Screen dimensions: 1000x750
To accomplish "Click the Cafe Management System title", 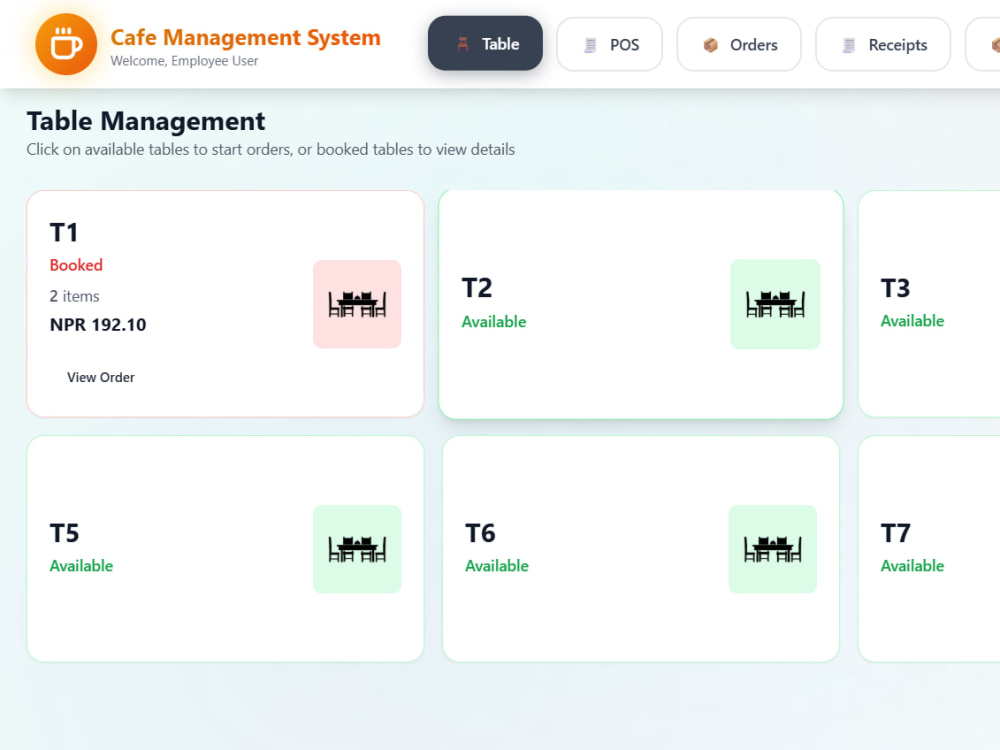I will tap(246, 38).
